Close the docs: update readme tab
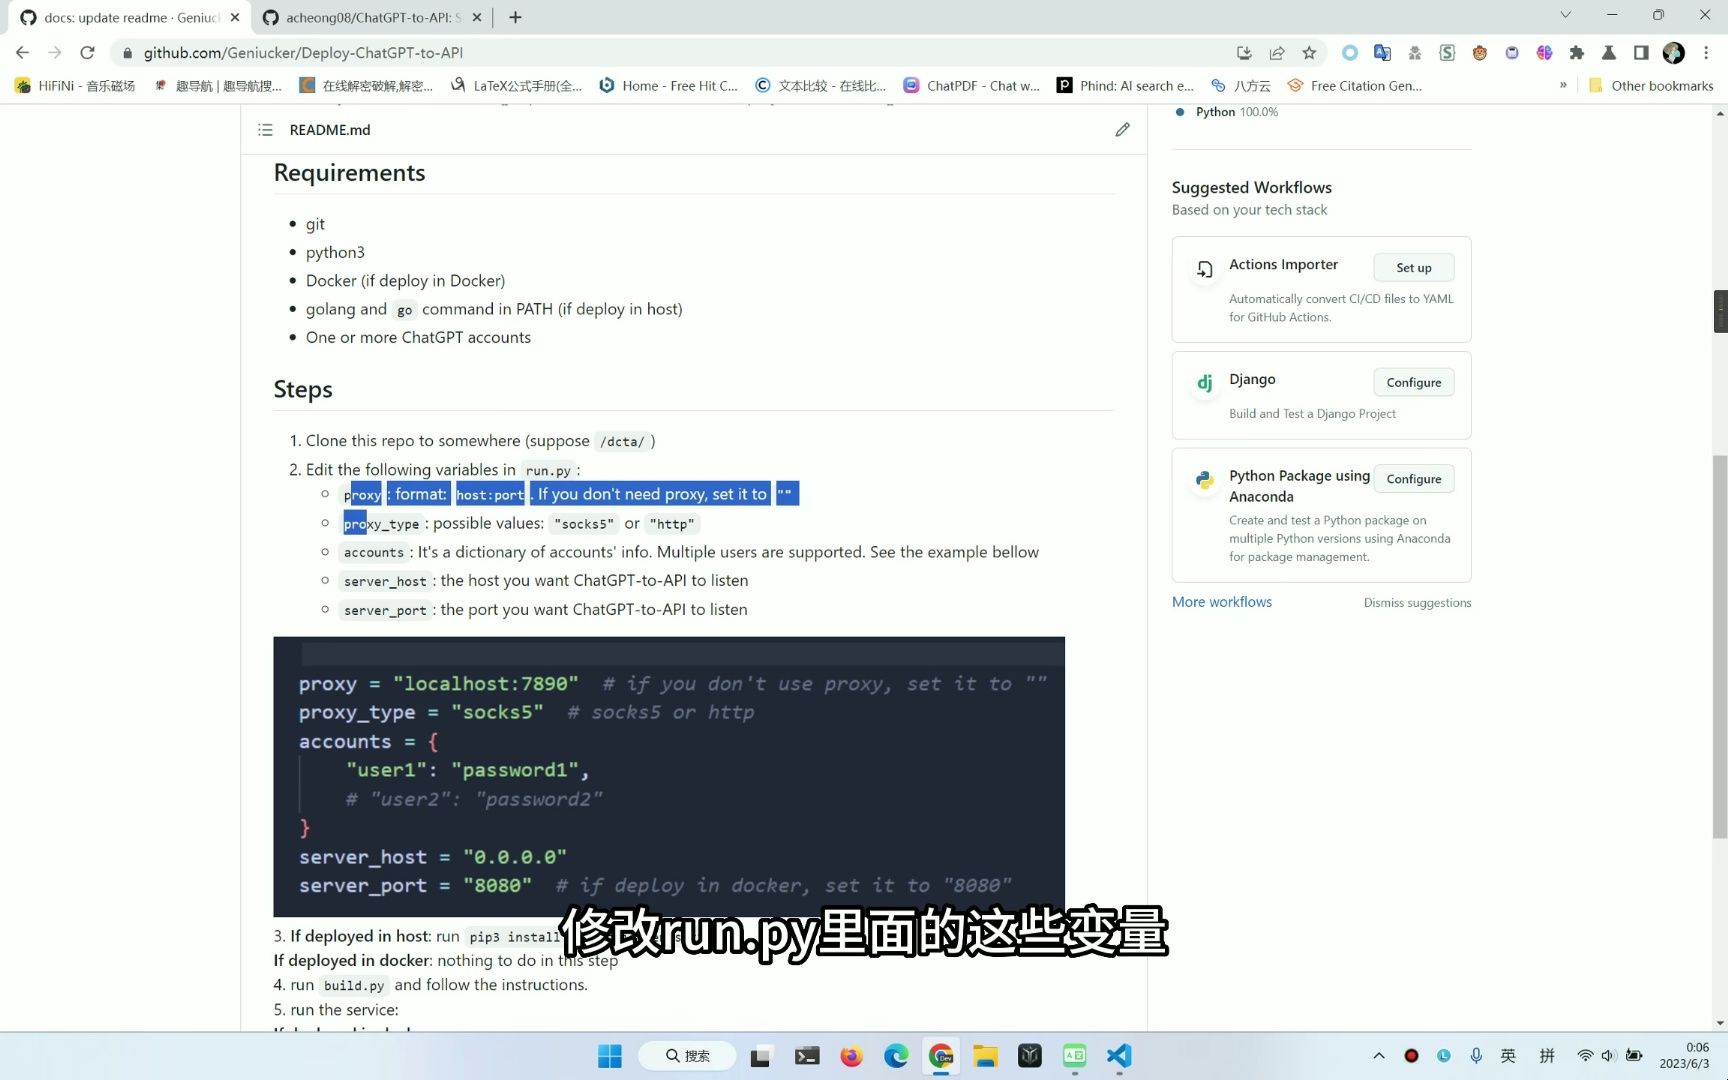Image resolution: width=1728 pixels, height=1080 pixels. tap(235, 17)
